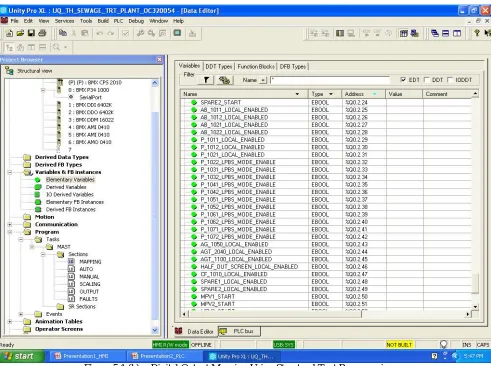Click the Validate checkmark toolbar icon
The height and width of the screenshot is (366, 491).
pyautogui.click(x=125, y=33)
